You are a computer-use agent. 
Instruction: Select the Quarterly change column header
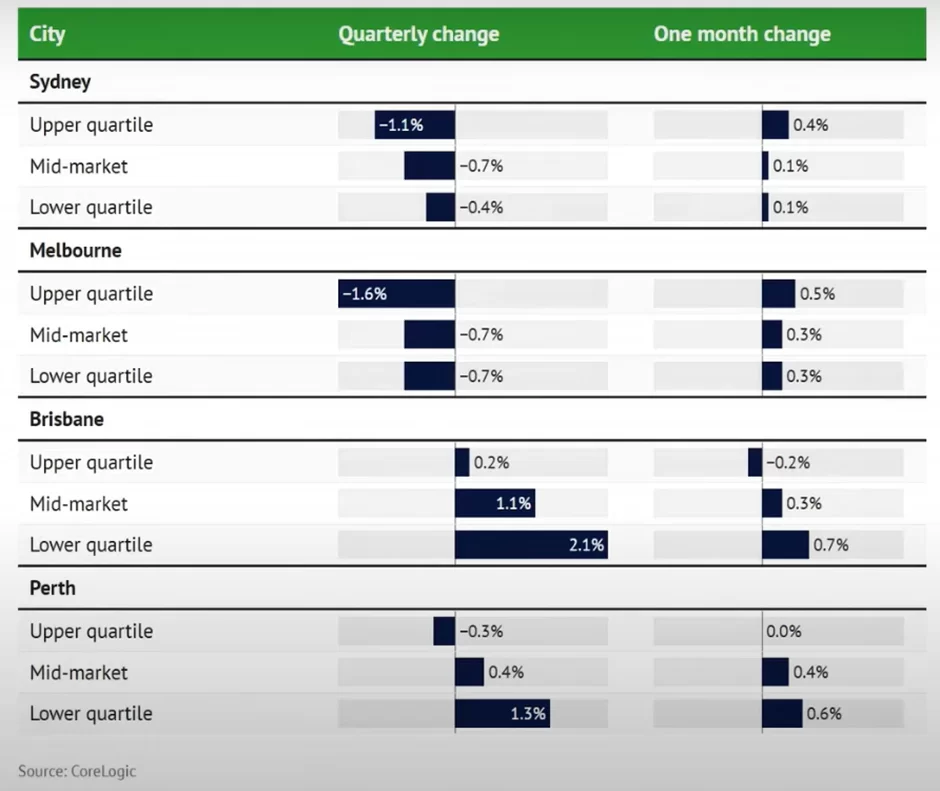(x=418, y=34)
